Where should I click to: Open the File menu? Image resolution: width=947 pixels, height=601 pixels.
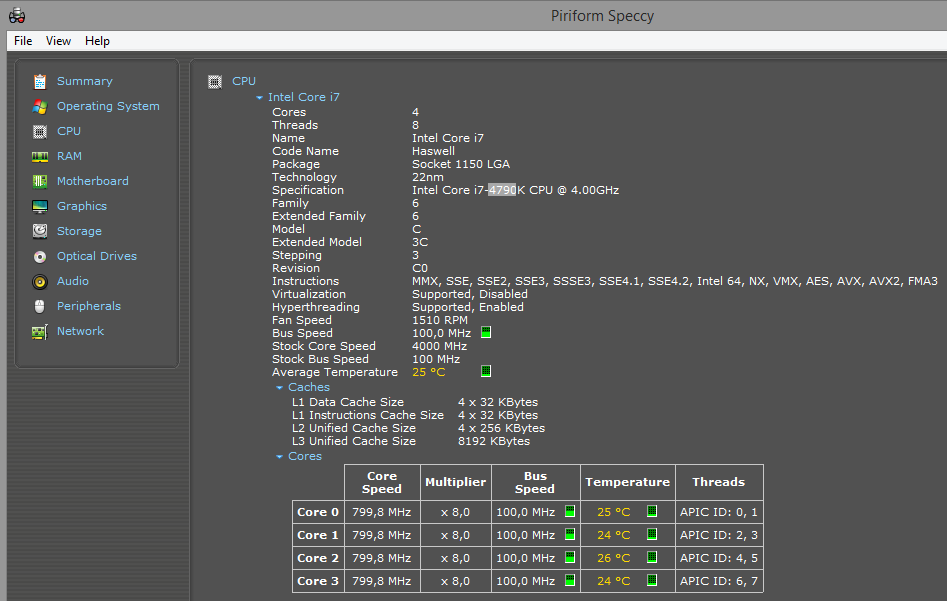pyautogui.click(x=23, y=40)
